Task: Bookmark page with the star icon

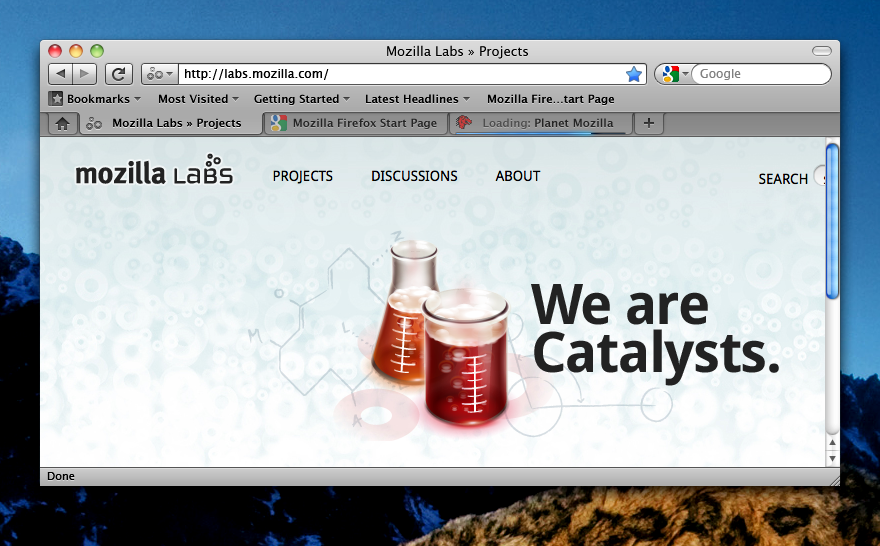Action: point(633,74)
